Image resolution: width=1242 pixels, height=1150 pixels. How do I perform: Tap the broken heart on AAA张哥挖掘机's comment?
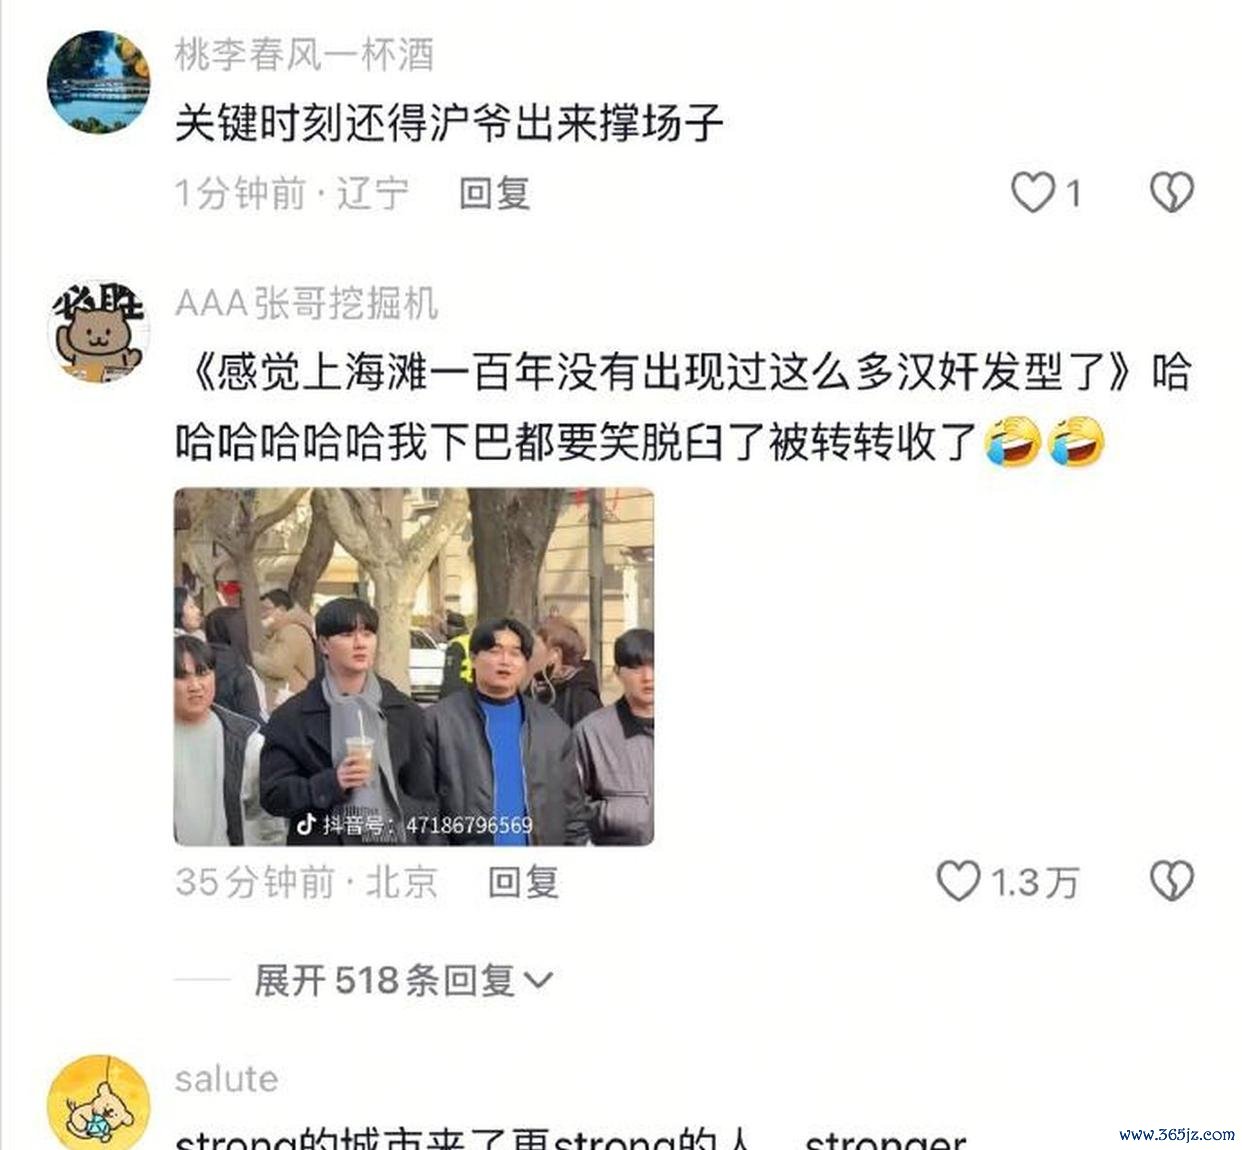click(1171, 881)
